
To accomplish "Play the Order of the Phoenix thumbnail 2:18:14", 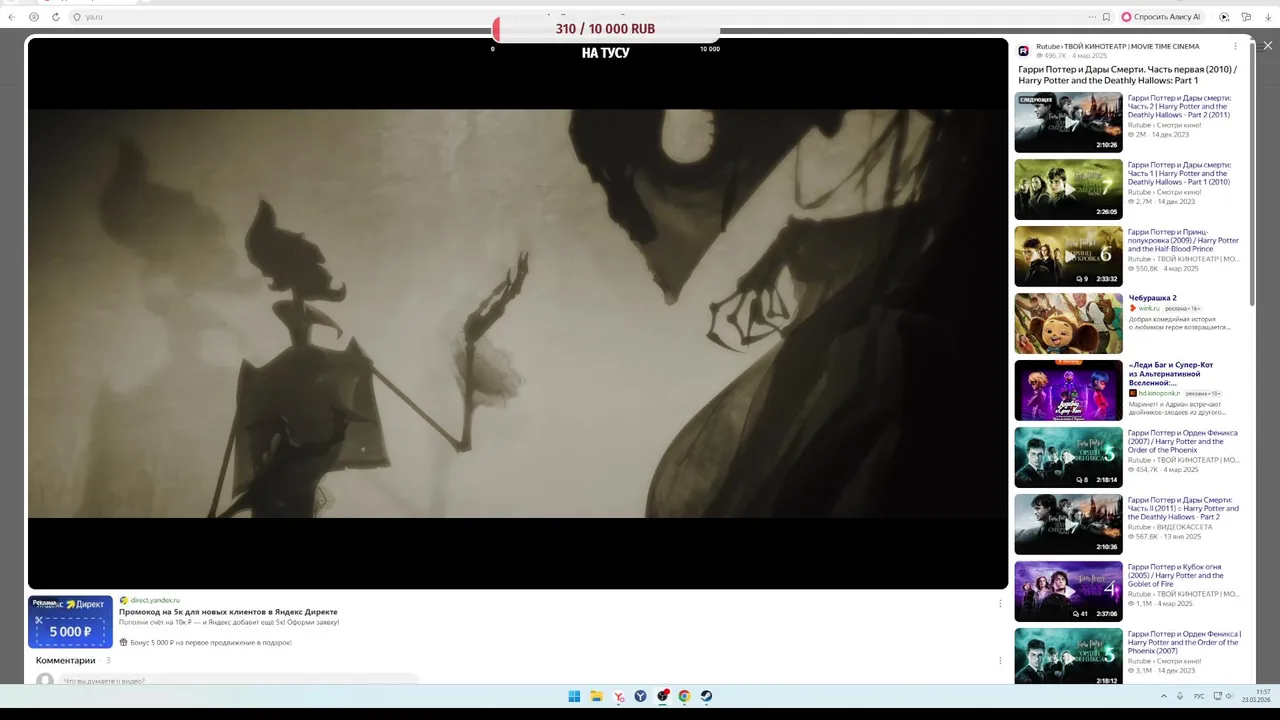I will pyautogui.click(x=1068, y=457).
